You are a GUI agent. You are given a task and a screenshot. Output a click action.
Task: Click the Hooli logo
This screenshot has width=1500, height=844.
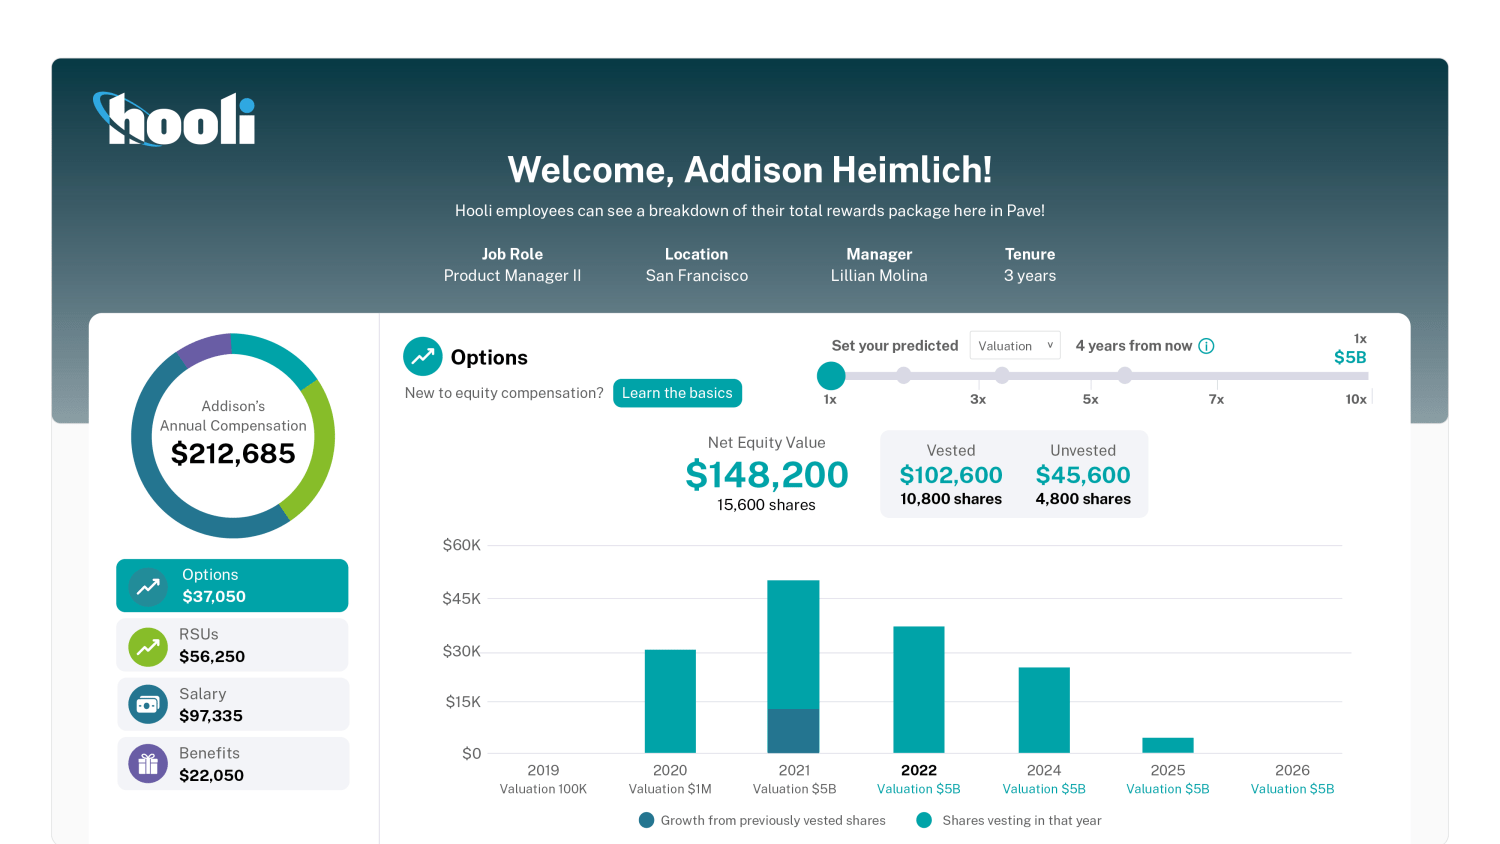pyautogui.click(x=175, y=120)
